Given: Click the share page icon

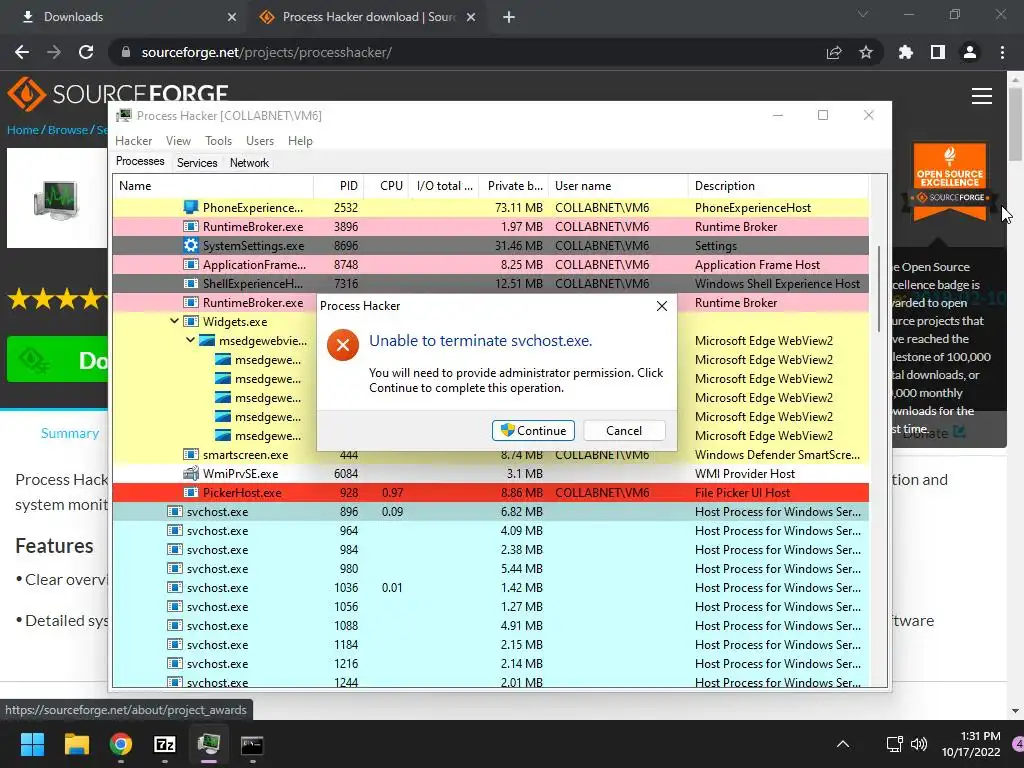Looking at the screenshot, I should [834, 52].
